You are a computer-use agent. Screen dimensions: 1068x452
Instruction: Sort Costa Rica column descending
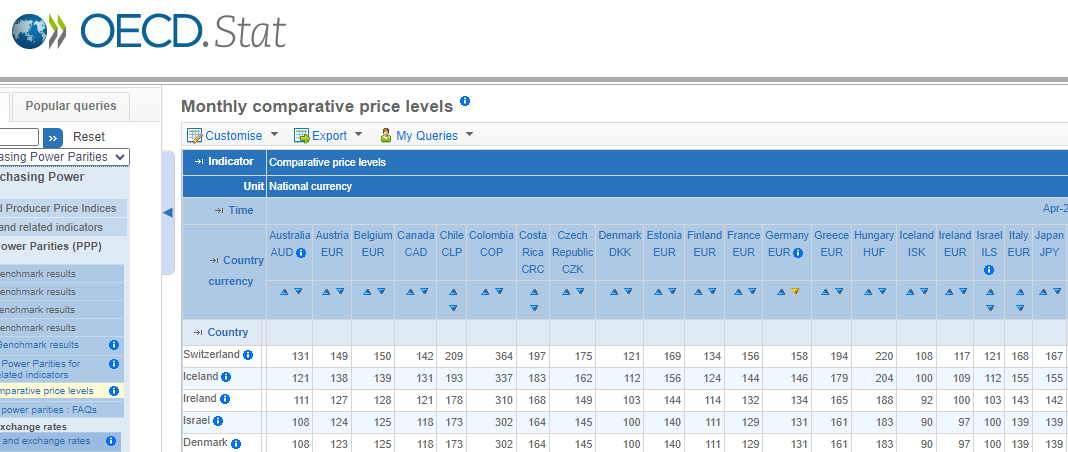(x=533, y=308)
